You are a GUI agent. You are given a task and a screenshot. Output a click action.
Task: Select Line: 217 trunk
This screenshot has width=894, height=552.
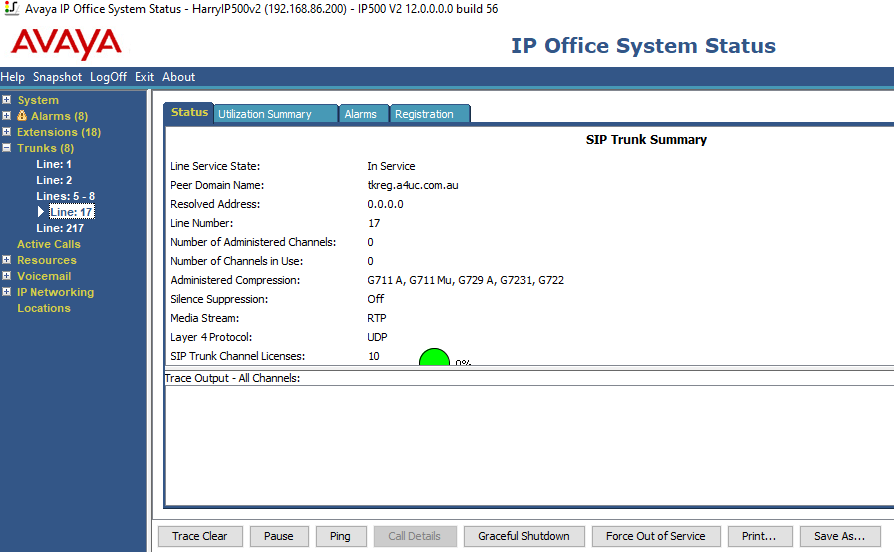60,228
